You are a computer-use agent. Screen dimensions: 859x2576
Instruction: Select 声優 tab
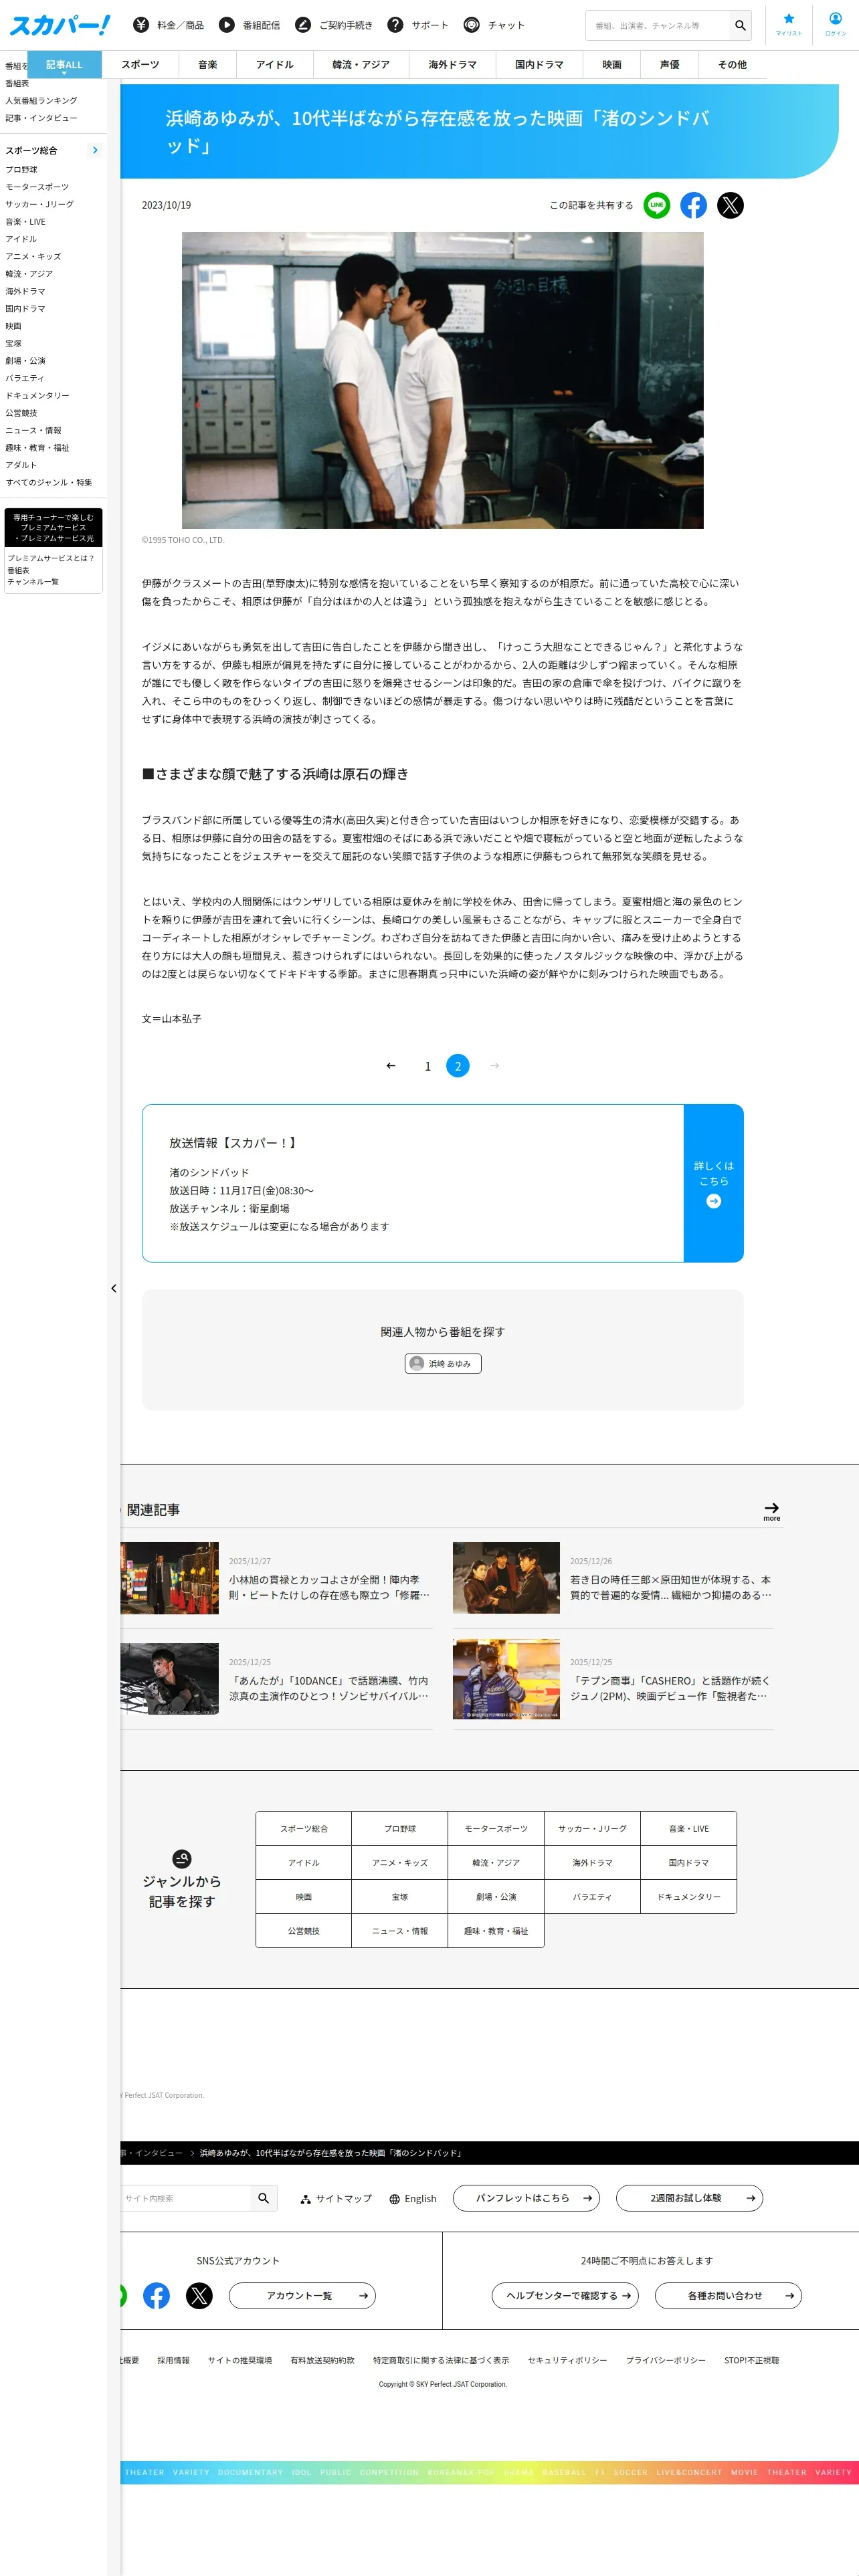click(670, 64)
